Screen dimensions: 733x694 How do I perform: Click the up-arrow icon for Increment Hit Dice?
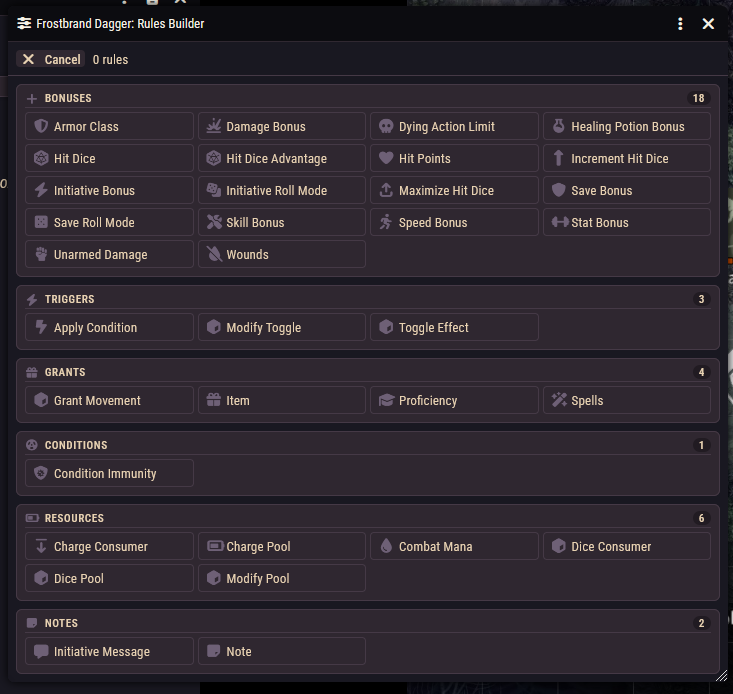point(558,158)
